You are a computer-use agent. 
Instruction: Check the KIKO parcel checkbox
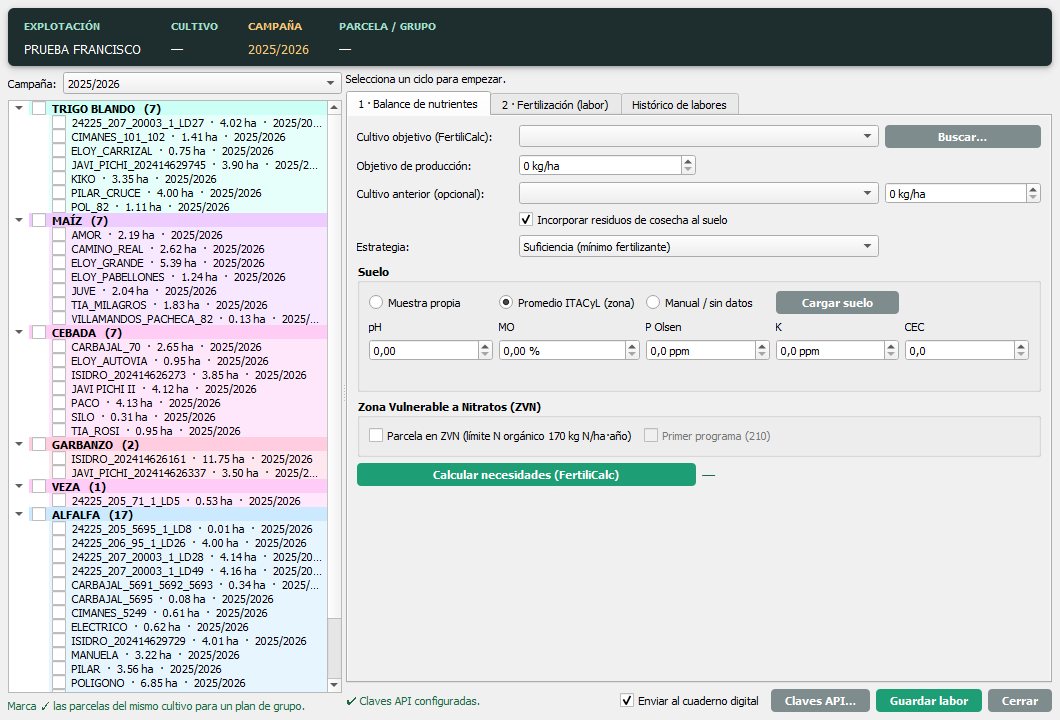click(59, 179)
